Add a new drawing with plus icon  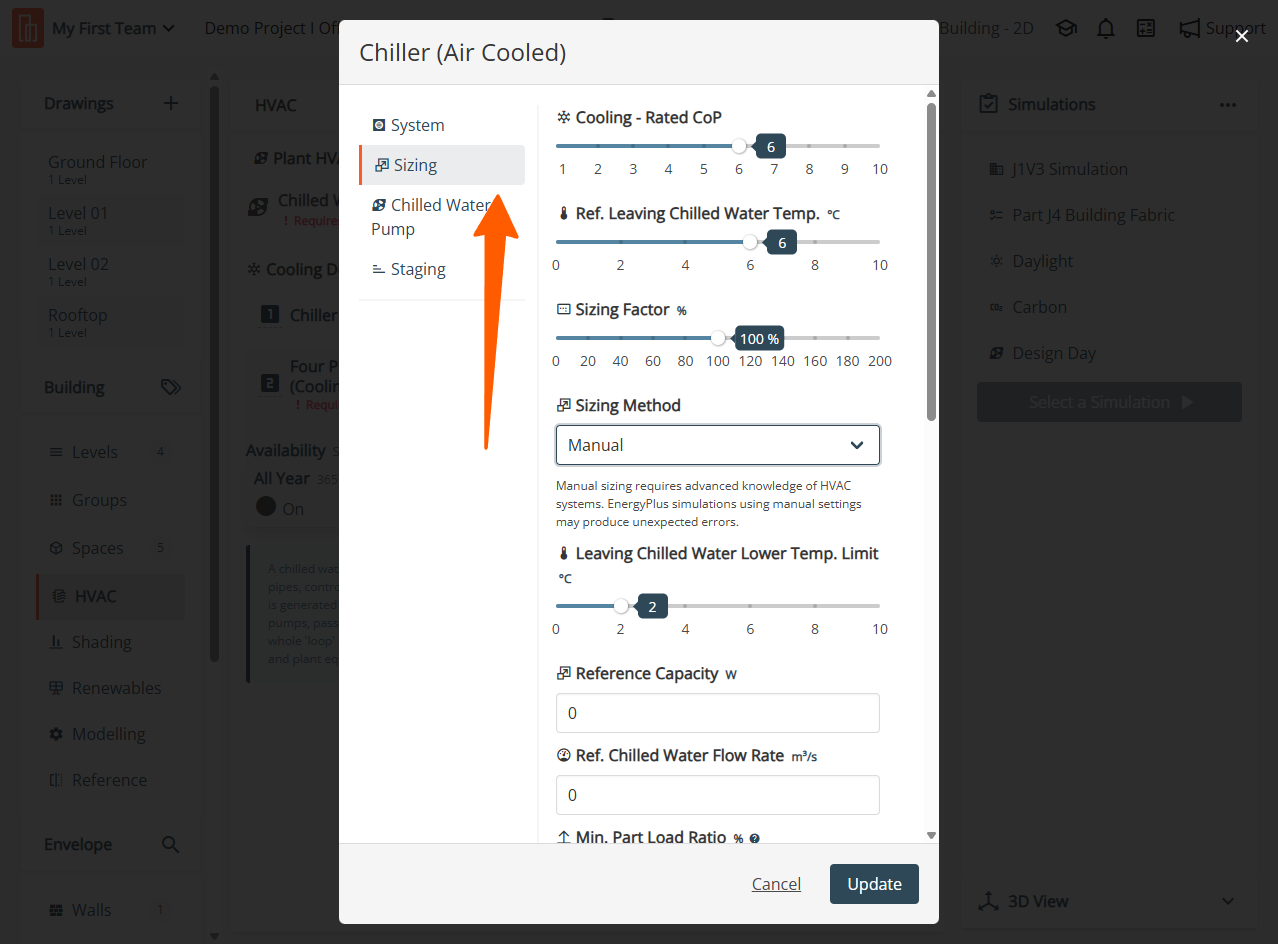pyautogui.click(x=171, y=104)
